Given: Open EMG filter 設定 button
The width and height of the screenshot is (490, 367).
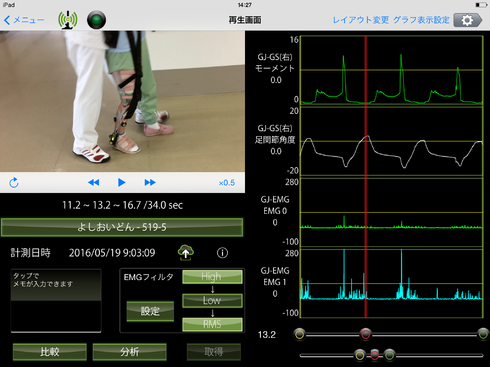Looking at the screenshot, I should tap(150, 311).
